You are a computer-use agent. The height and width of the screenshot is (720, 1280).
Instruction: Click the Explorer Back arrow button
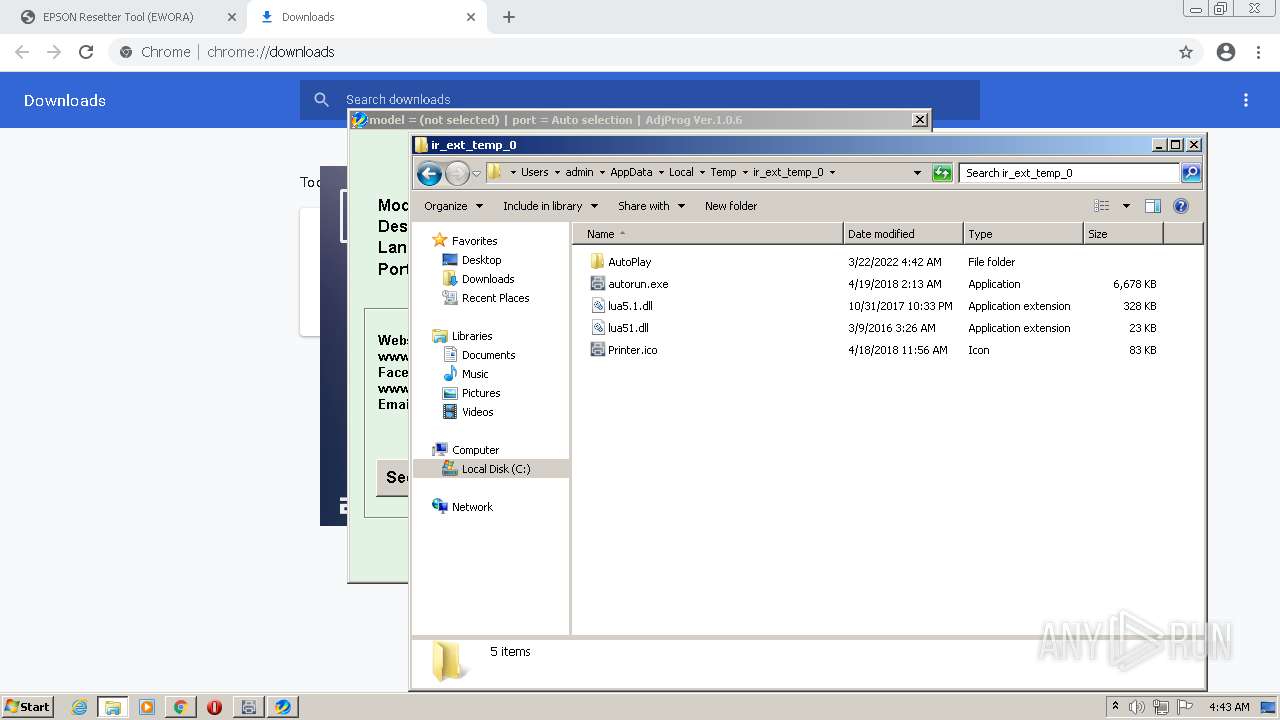coord(429,173)
